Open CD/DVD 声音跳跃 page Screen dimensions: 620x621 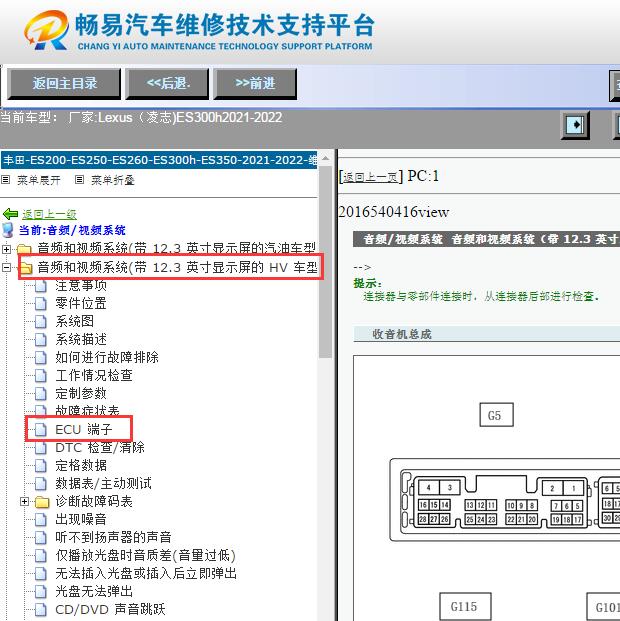(x=110, y=610)
